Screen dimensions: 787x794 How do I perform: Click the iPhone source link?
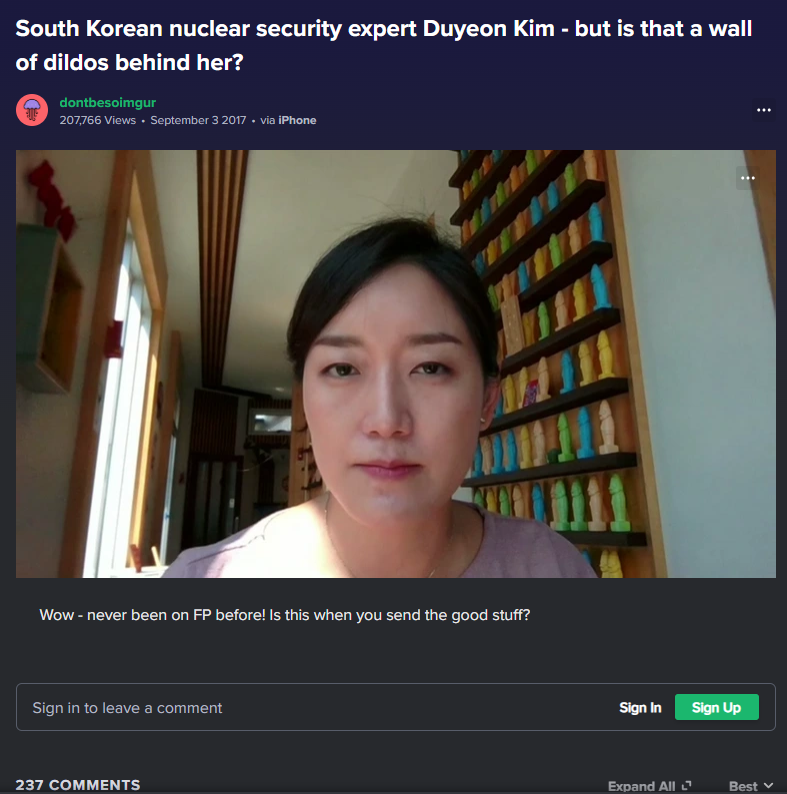coord(297,121)
